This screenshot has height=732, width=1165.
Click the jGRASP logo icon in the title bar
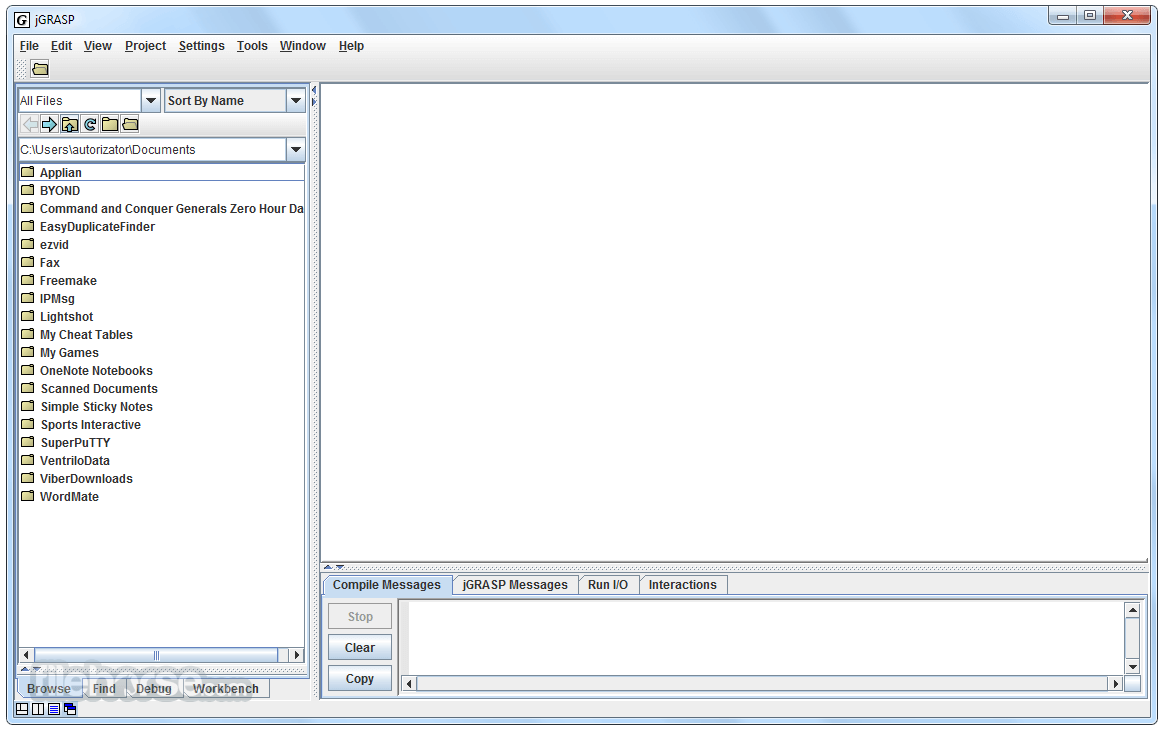tap(22, 19)
